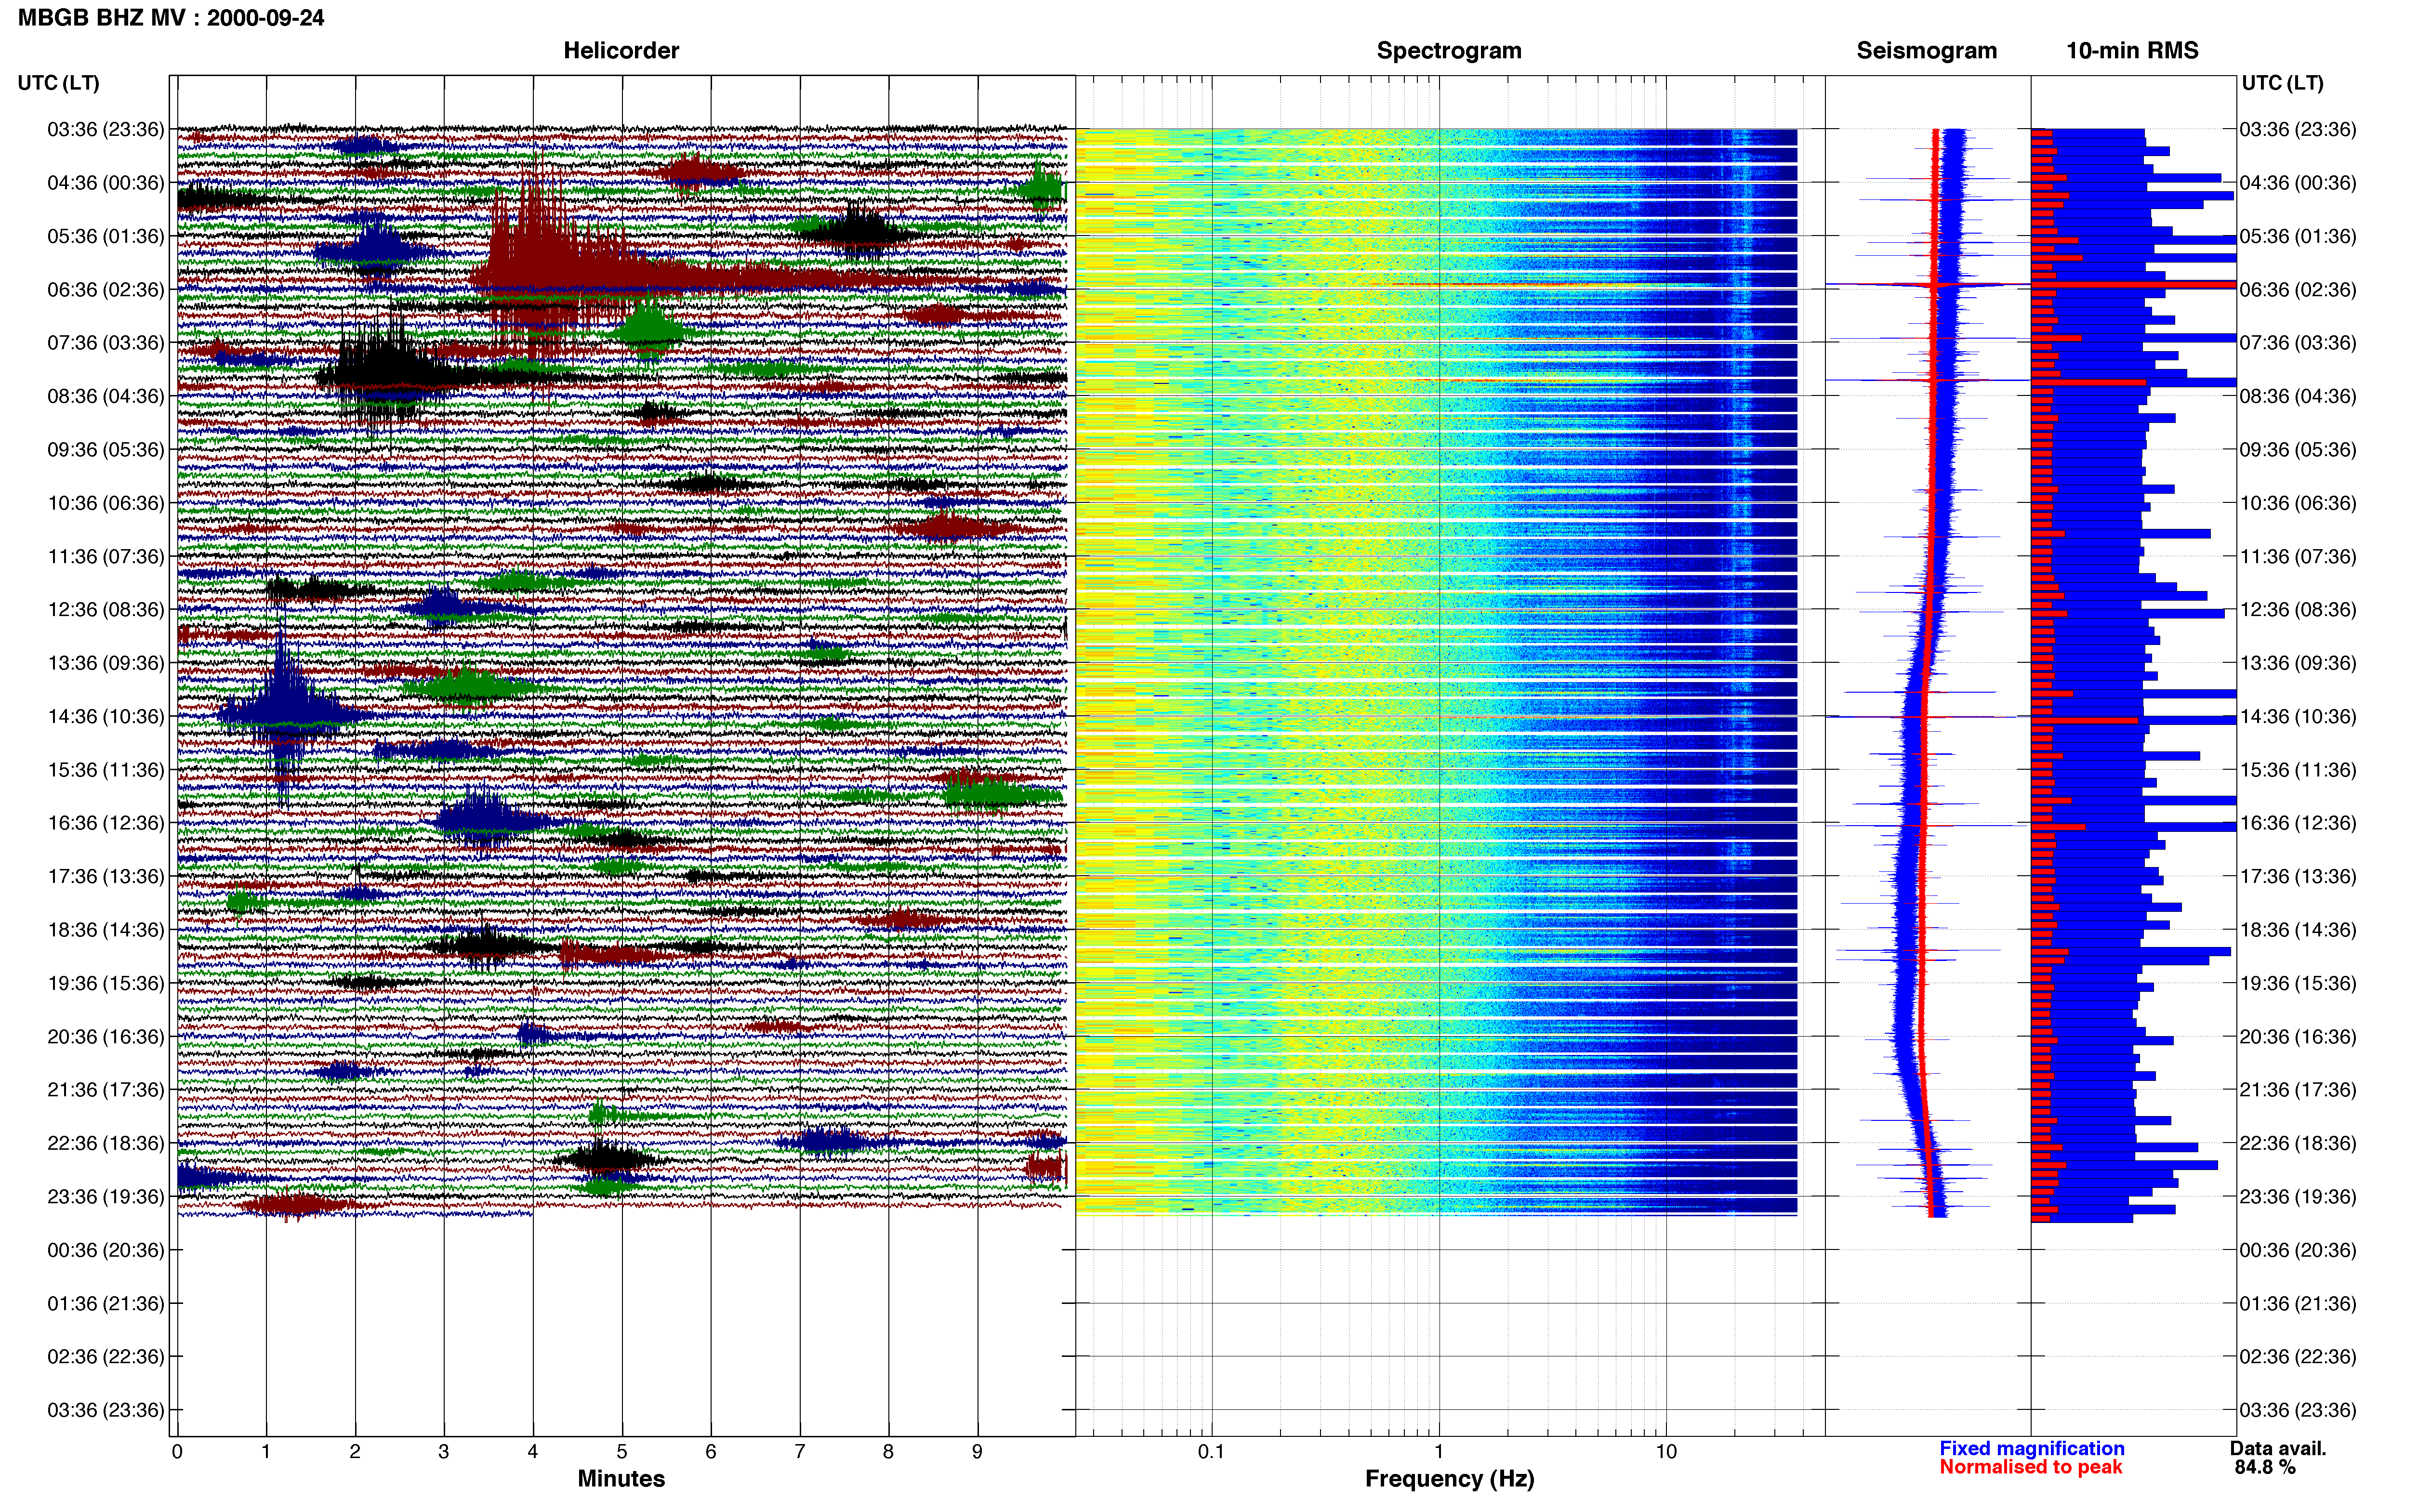Select the '10-min RMS' panel heading

click(2132, 51)
